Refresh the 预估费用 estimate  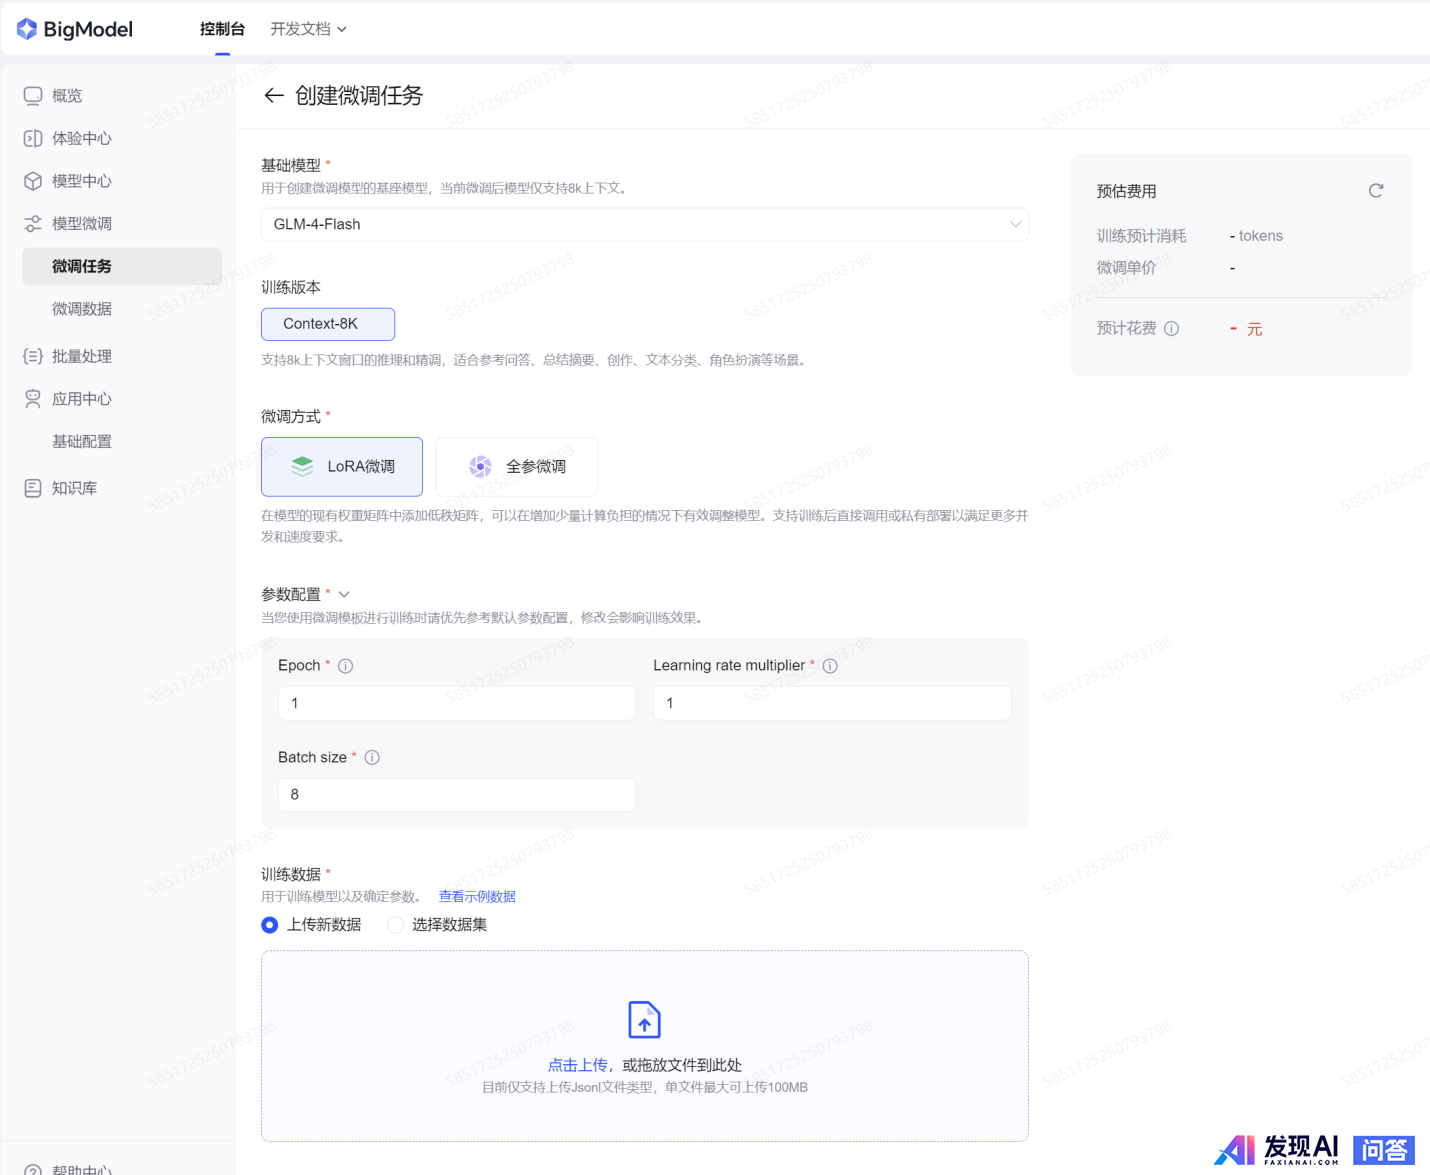tap(1376, 191)
